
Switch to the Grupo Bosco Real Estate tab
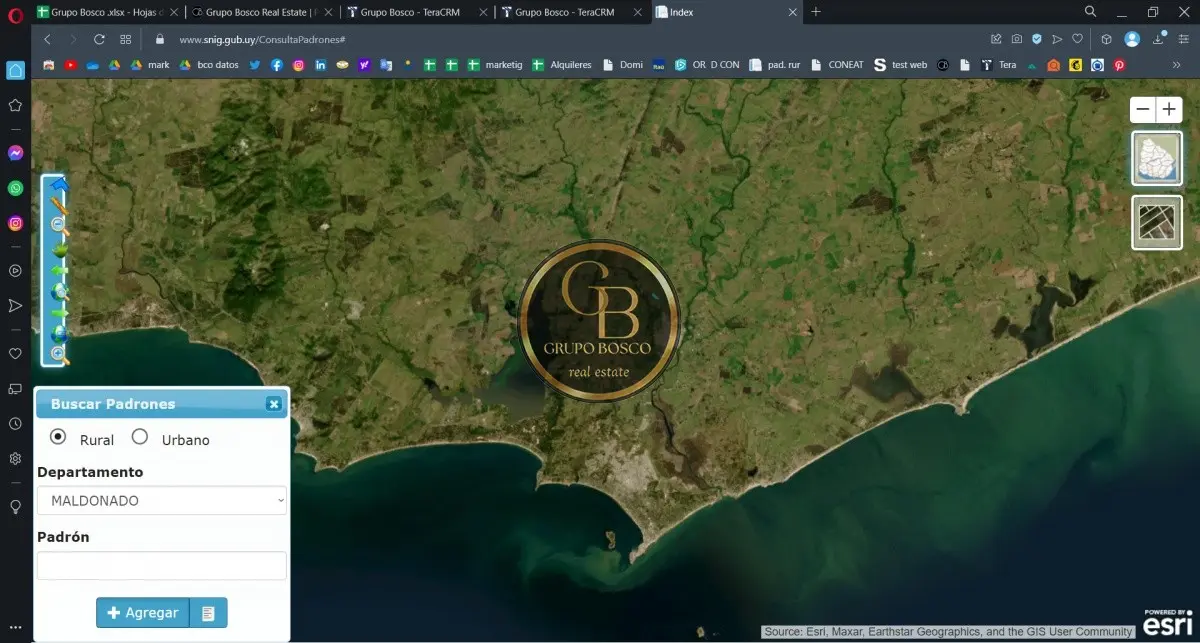[x=261, y=12]
